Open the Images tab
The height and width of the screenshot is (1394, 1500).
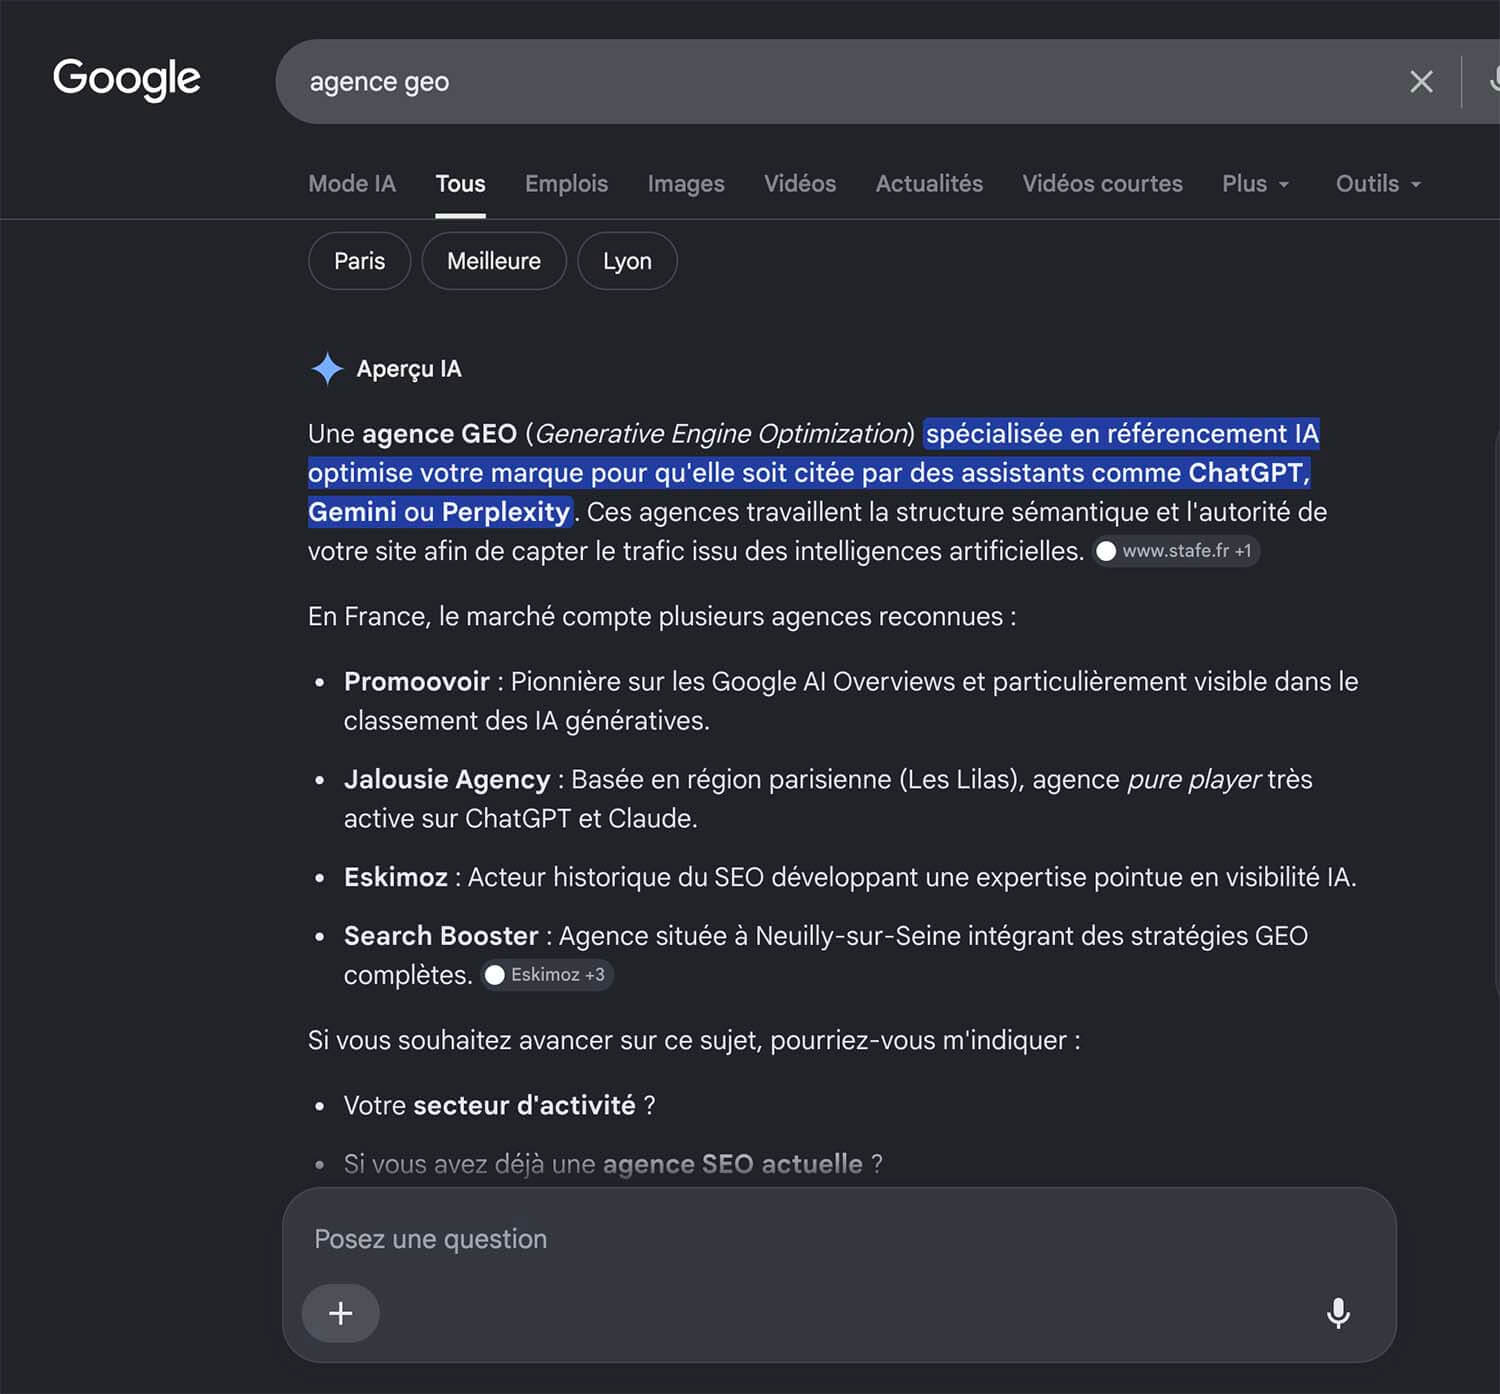click(686, 184)
